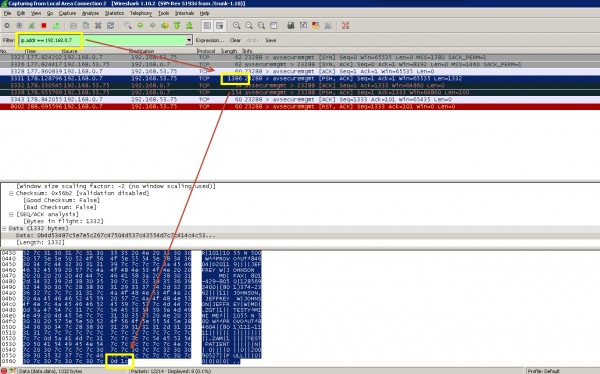Zoom out on packet text
The height and width of the screenshot is (374, 600).
click(249, 26)
